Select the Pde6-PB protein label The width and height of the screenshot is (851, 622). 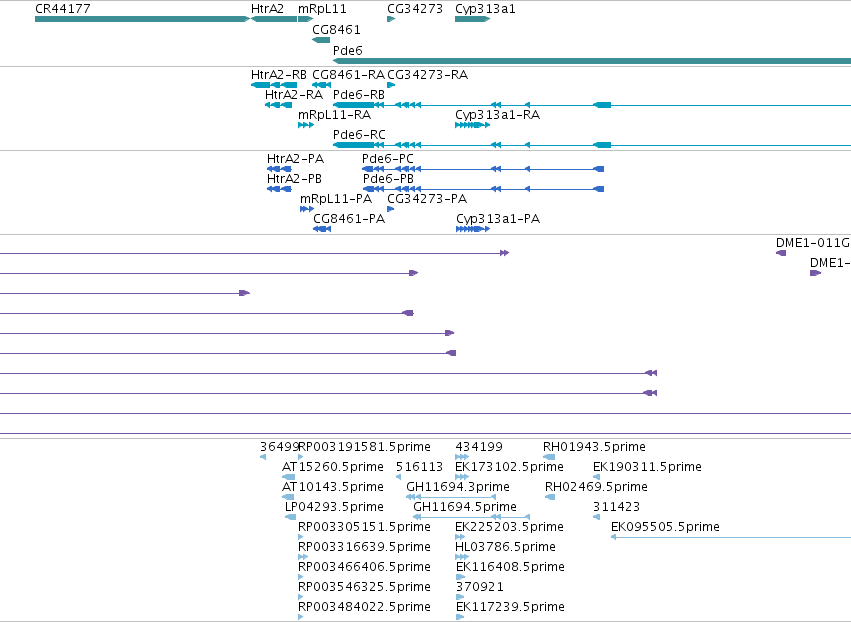pos(388,179)
